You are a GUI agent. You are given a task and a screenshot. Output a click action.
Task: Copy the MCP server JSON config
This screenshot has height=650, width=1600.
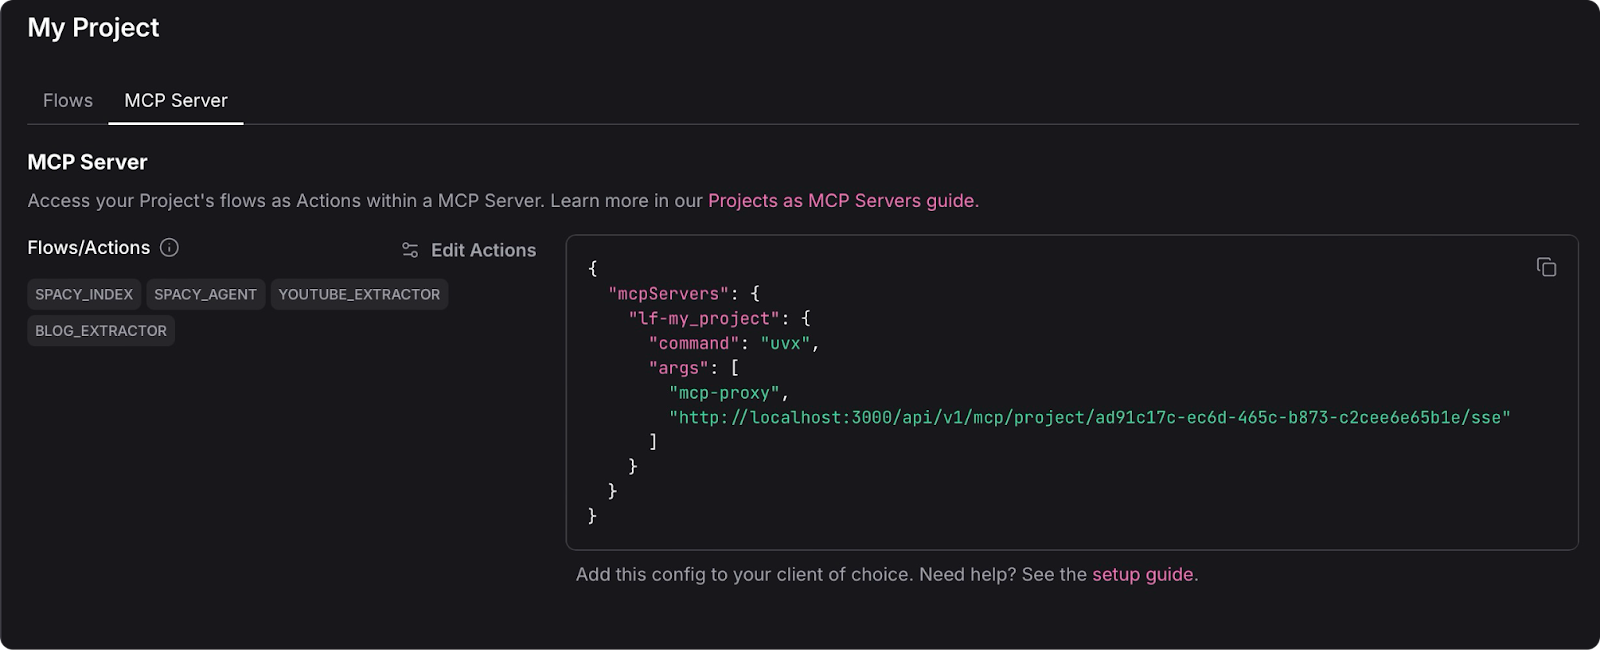(x=1546, y=267)
